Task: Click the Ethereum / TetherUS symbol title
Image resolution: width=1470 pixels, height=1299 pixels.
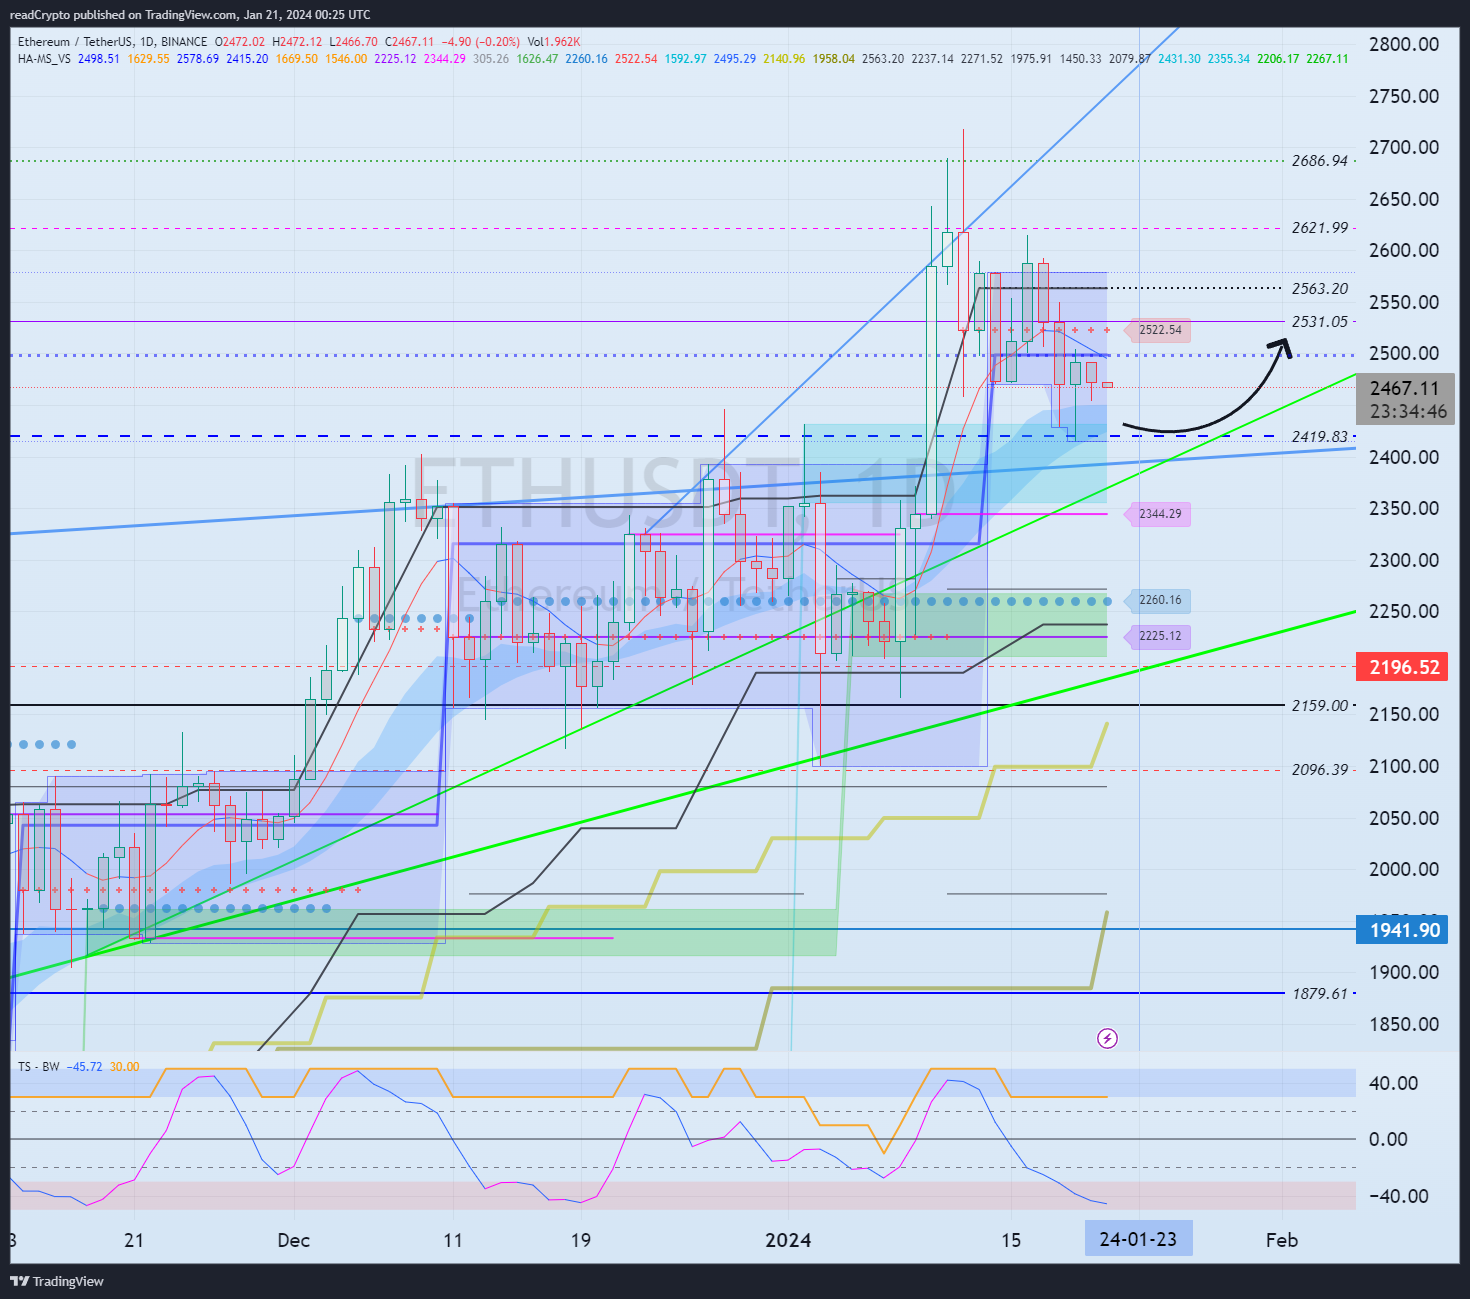Action: [x=113, y=42]
